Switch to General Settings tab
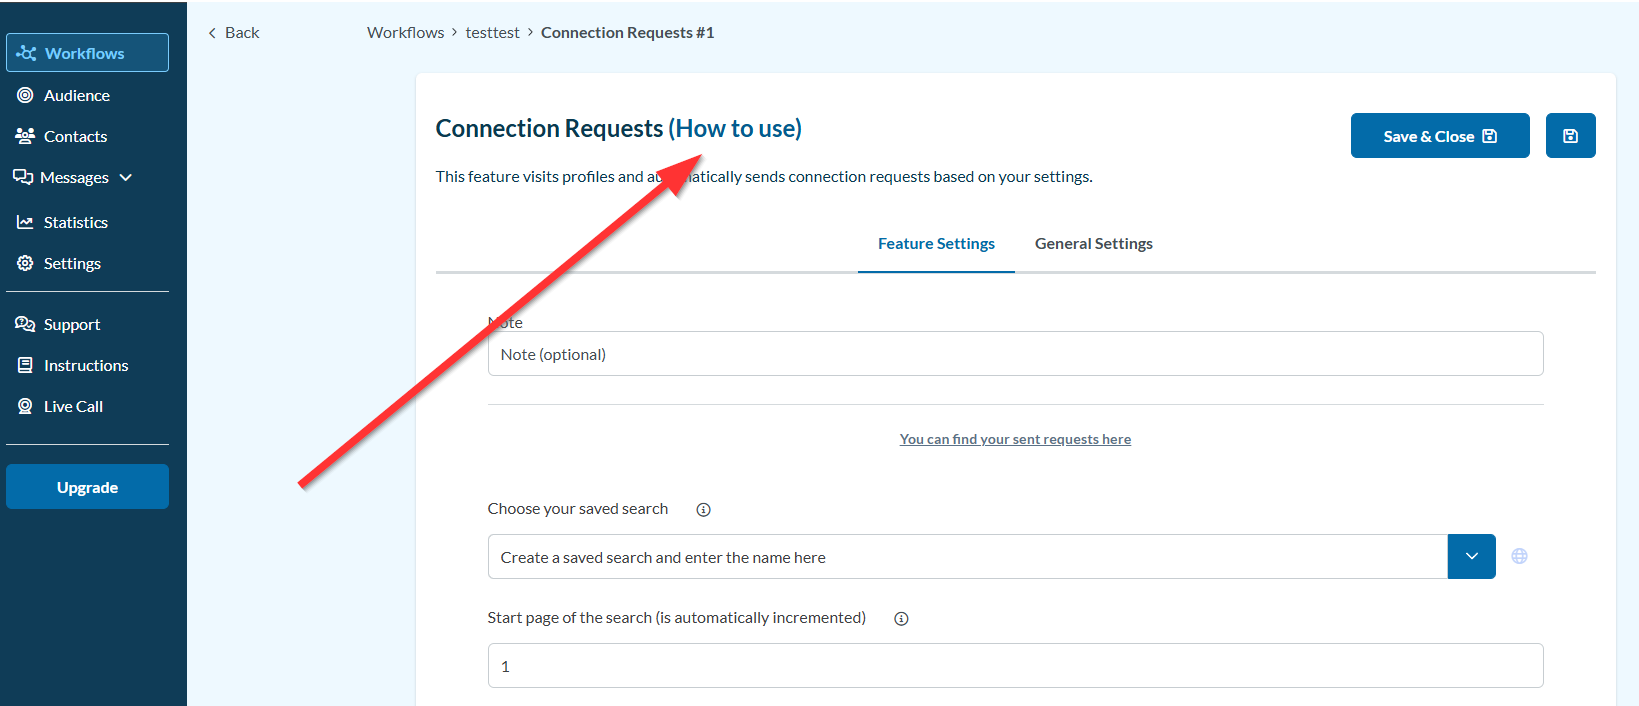The image size is (1639, 706). tap(1093, 244)
